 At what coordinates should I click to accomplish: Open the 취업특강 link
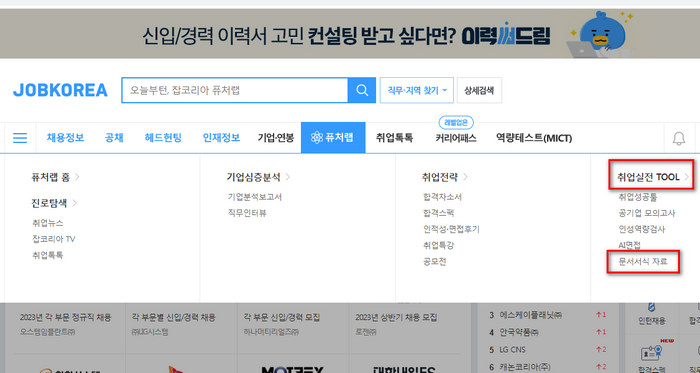[438, 245]
